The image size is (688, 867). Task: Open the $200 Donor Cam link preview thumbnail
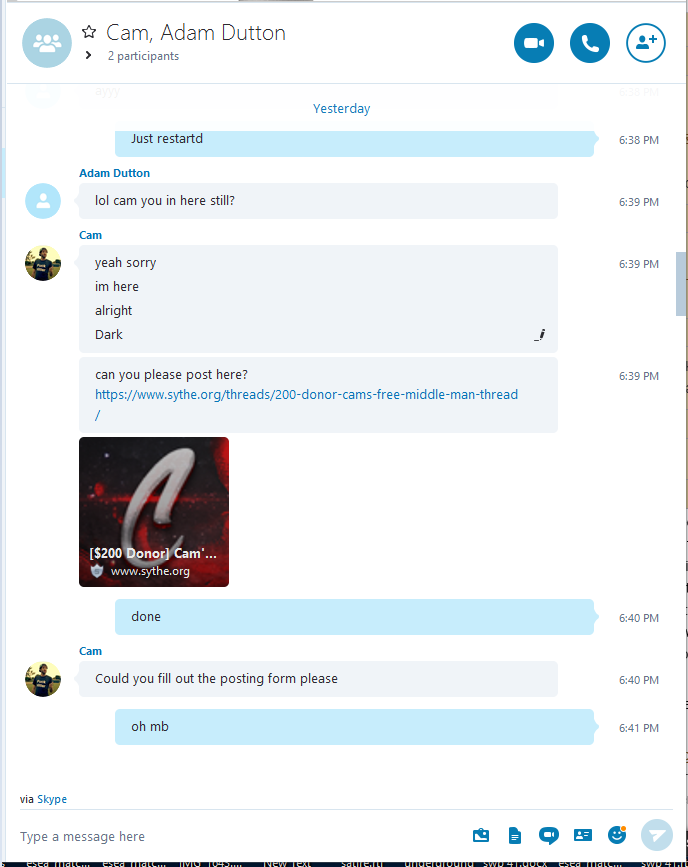click(154, 512)
